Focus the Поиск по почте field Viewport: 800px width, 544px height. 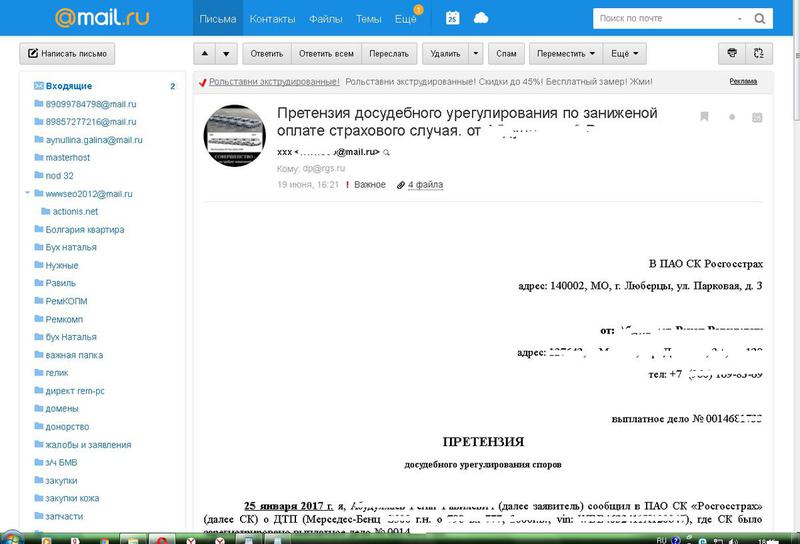tap(663, 18)
